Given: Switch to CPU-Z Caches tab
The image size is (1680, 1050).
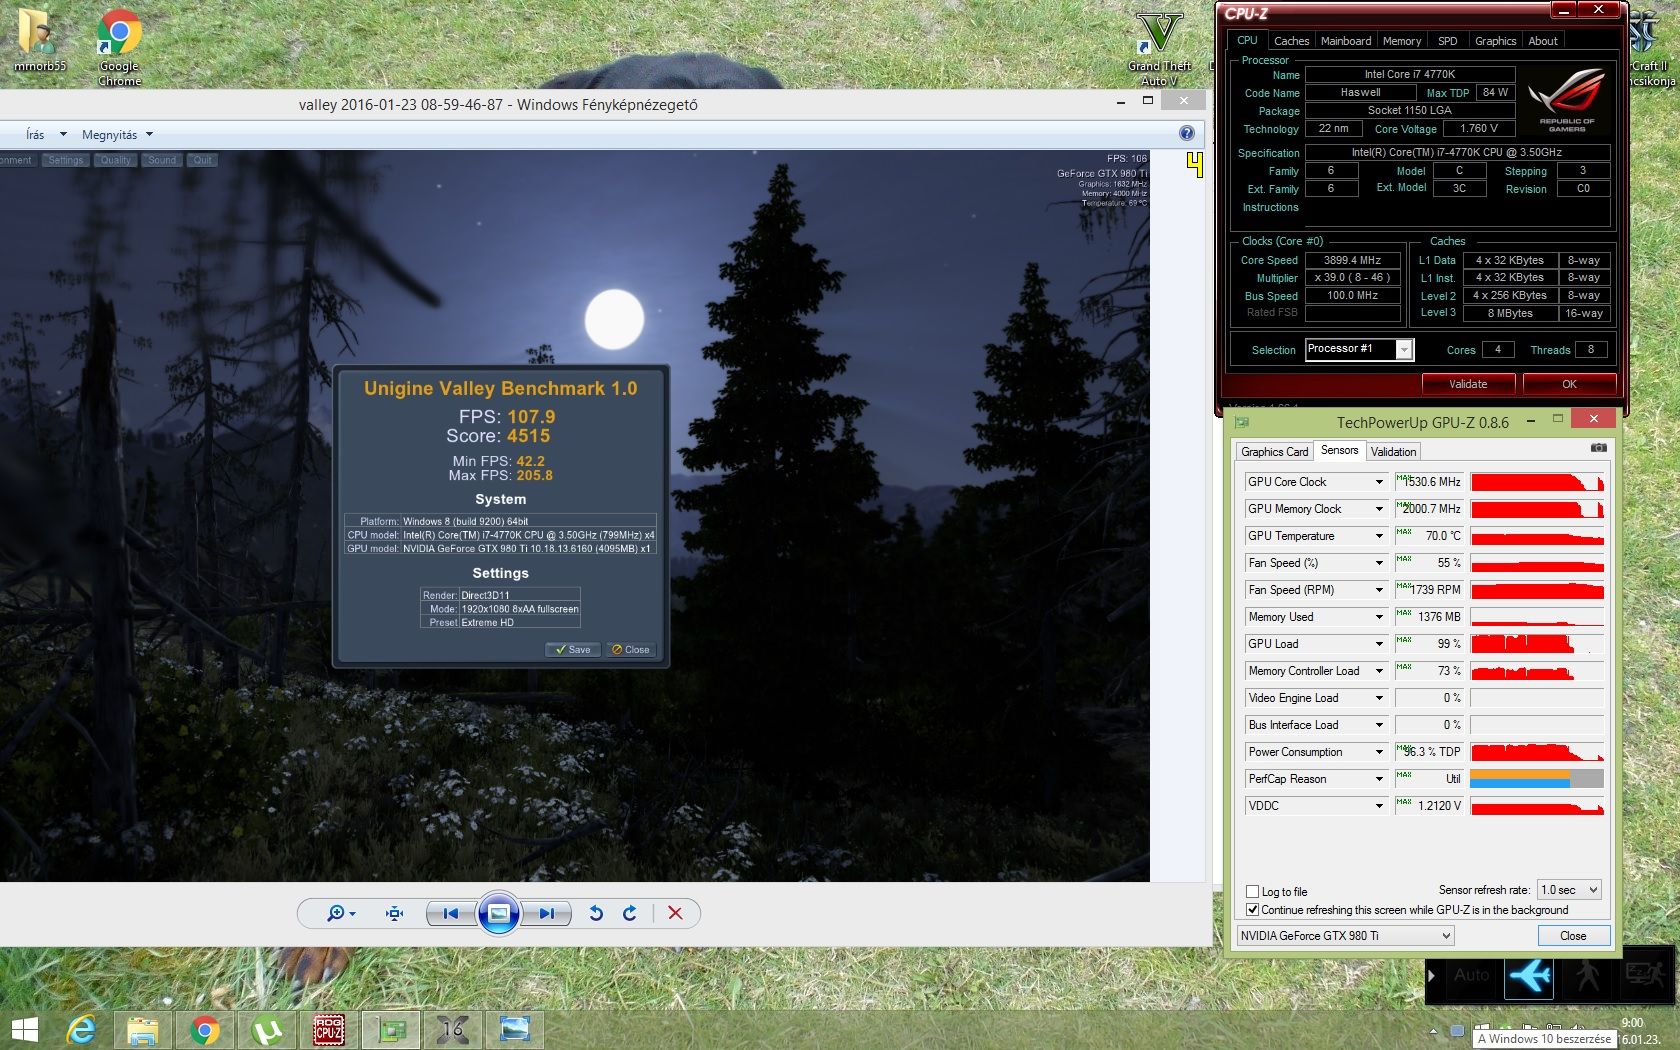Looking at the screenshot, I should 1291,41.
